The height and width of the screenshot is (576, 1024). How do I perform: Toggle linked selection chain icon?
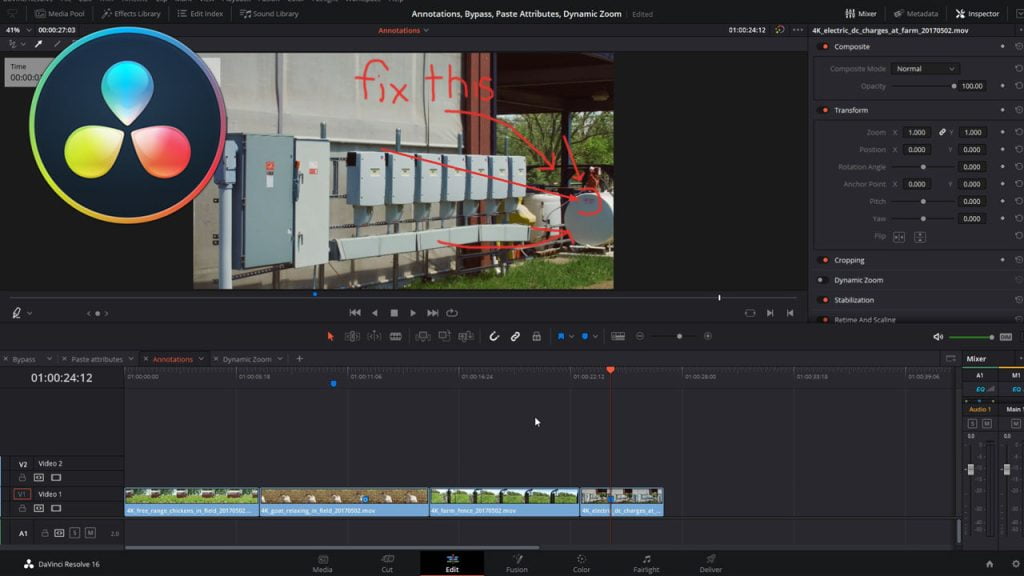[x=514, y=336]
